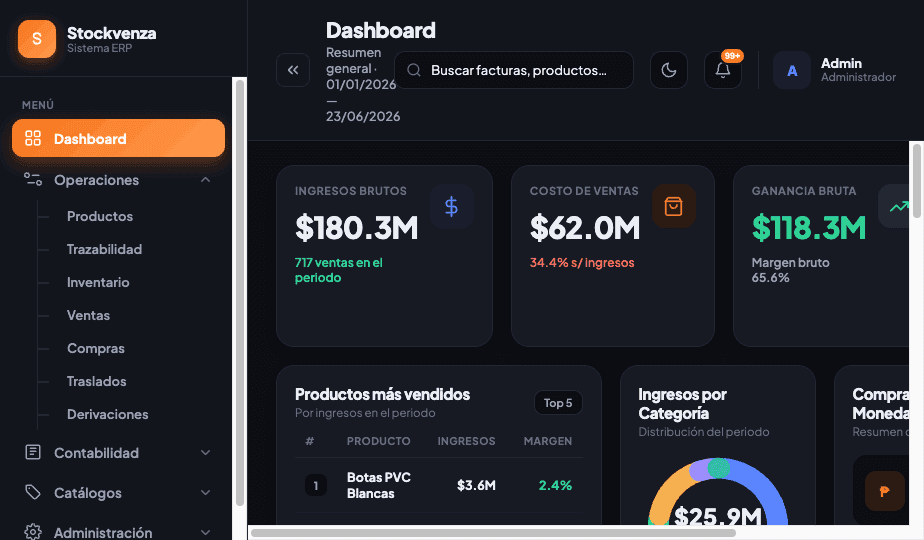Open Productos under Operaciones

click(100, 216)
